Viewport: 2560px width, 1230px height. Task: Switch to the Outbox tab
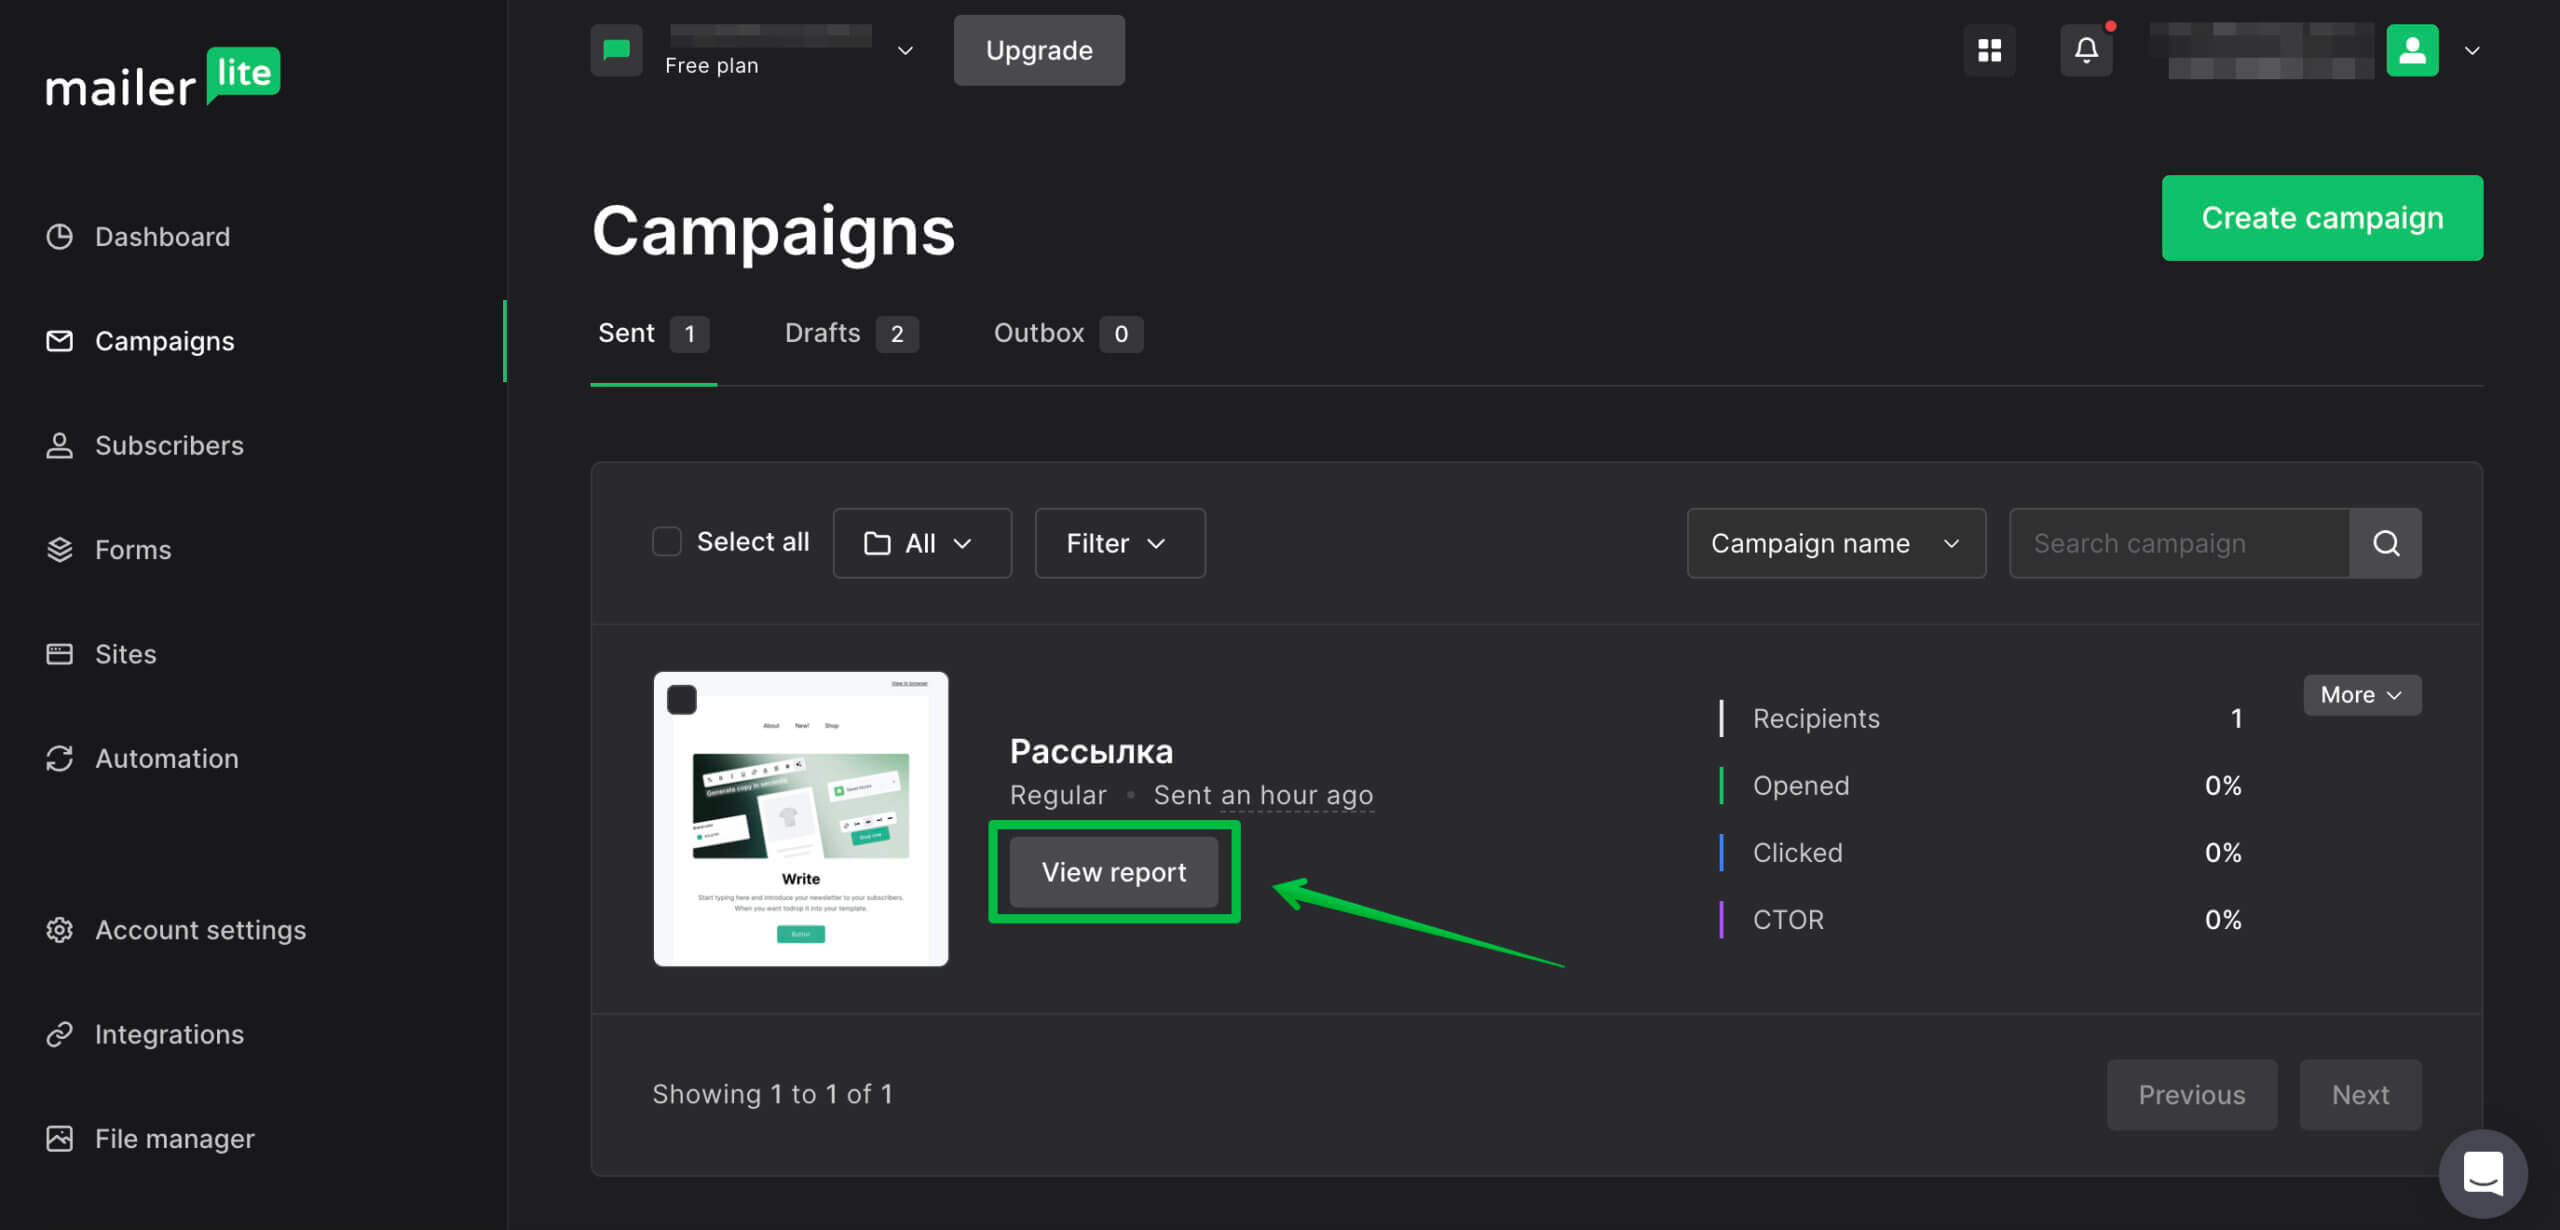tap(1067, 333)
